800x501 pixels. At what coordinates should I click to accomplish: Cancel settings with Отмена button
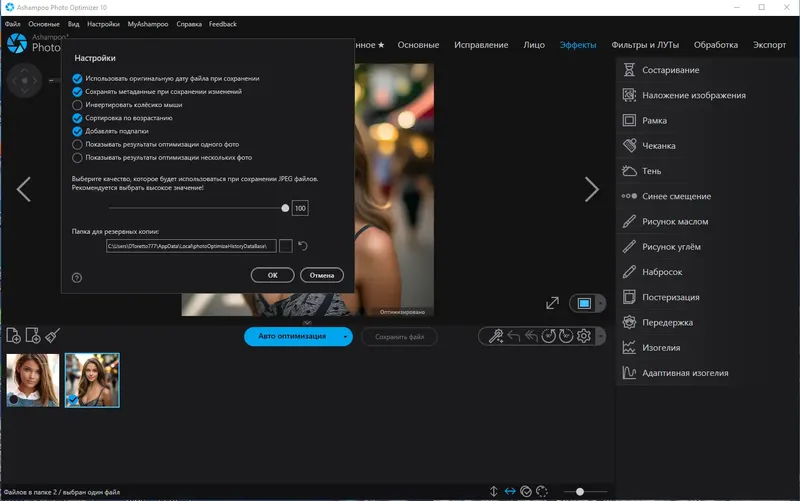322,275
